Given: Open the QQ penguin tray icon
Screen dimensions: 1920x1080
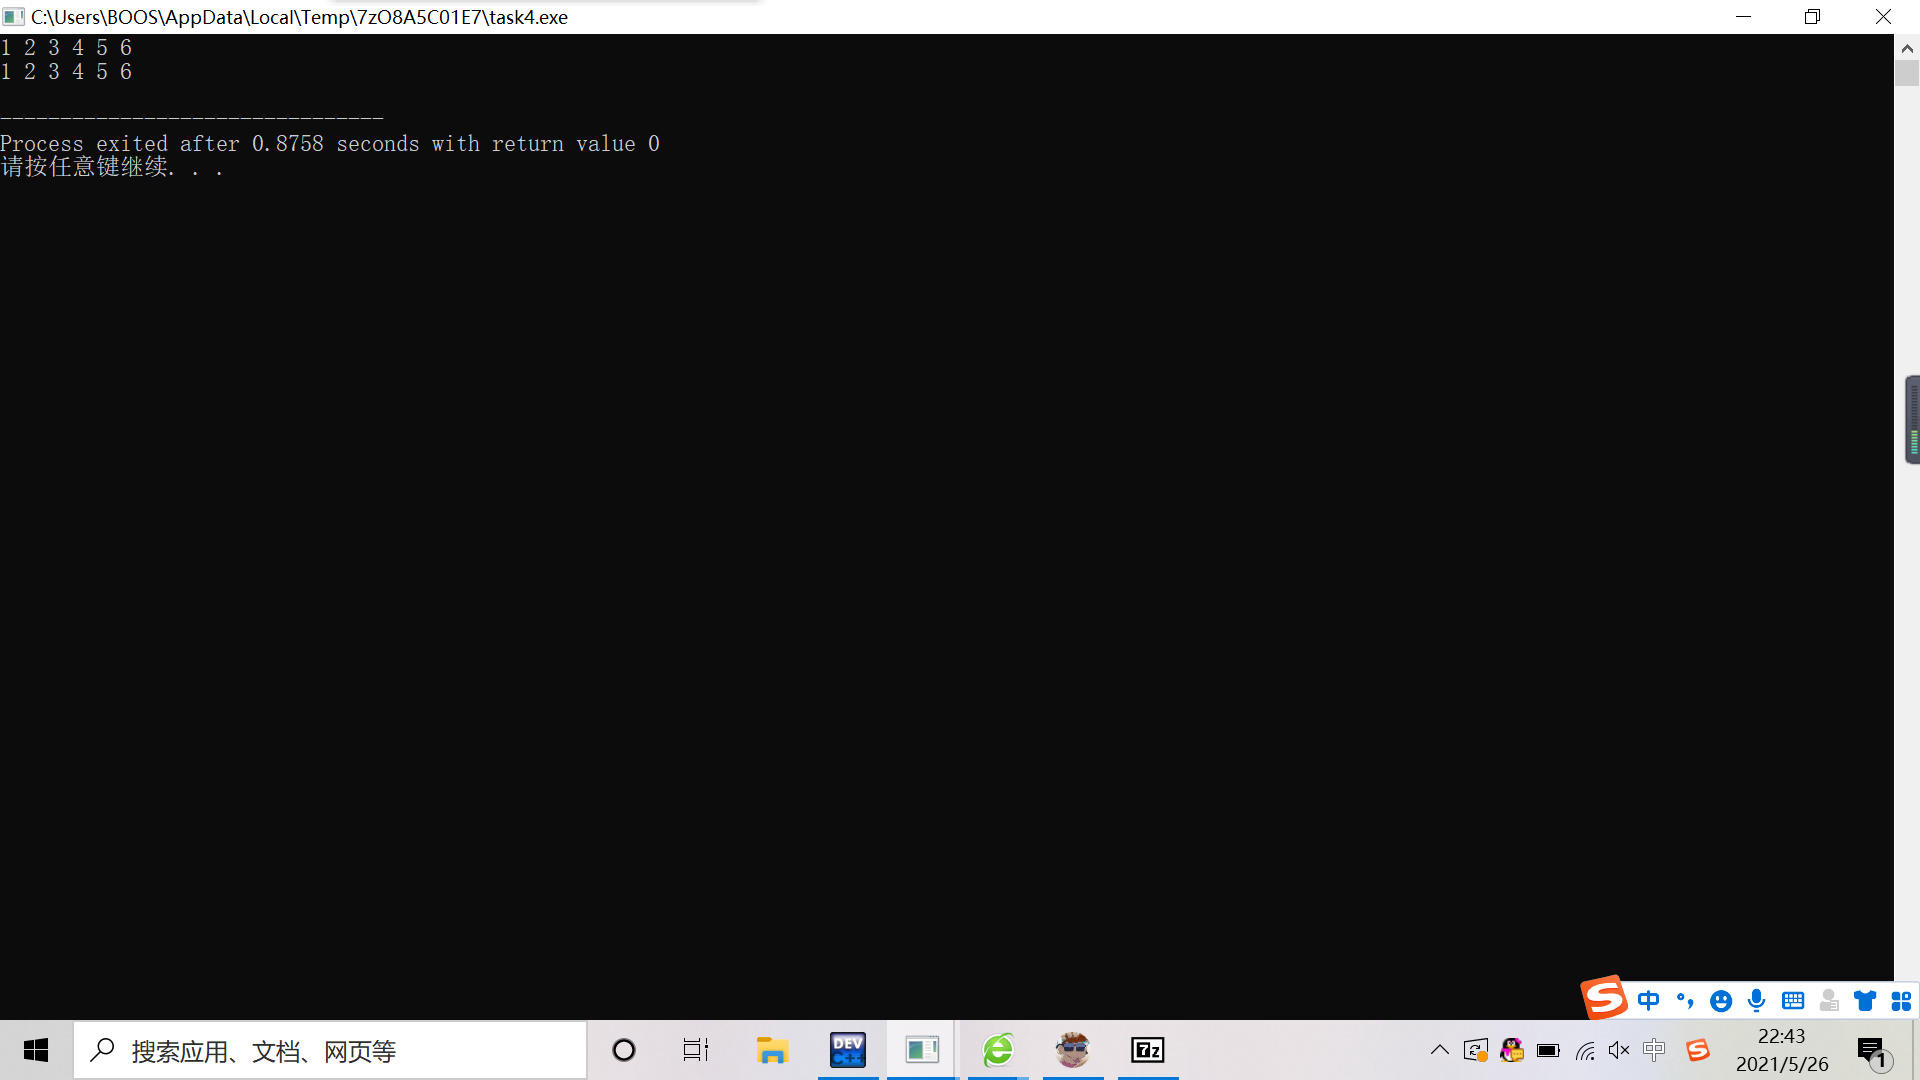Looking at the screenshot, I should click(x=1512, y=1050).
